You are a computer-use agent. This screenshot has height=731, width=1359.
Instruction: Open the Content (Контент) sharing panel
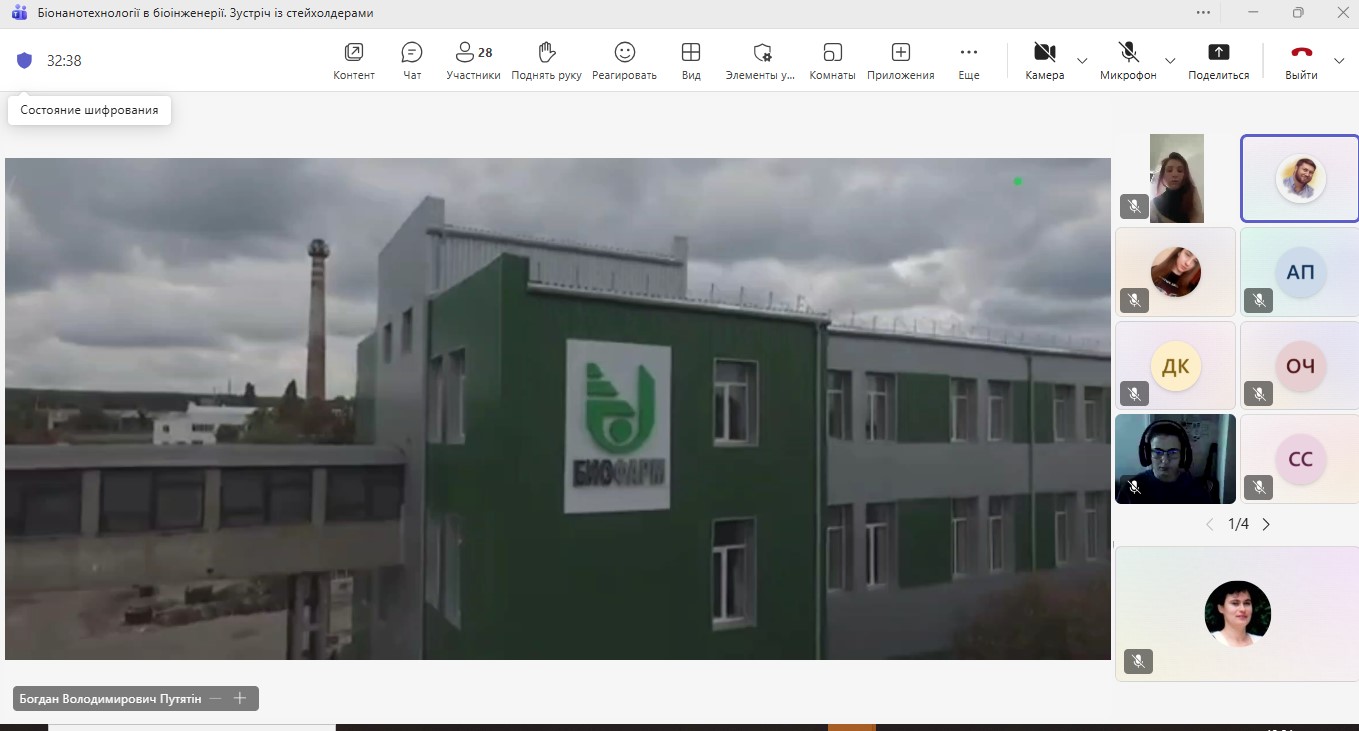pos(353,60)
